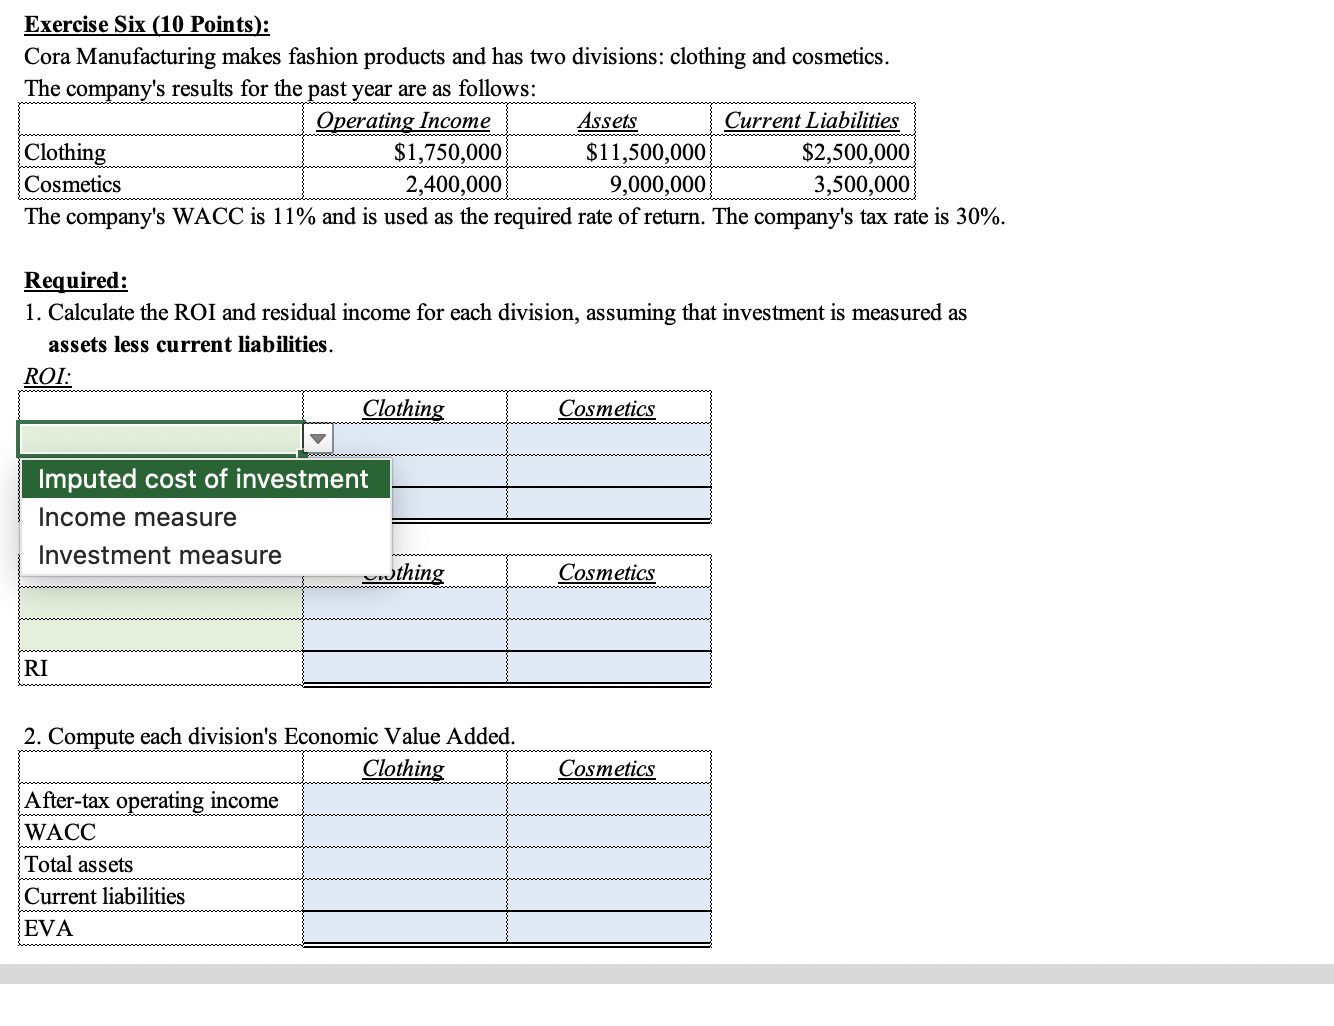
Task: Select Current liabilities EVA-table cell for Cosmetics
Action: (609, 895)
